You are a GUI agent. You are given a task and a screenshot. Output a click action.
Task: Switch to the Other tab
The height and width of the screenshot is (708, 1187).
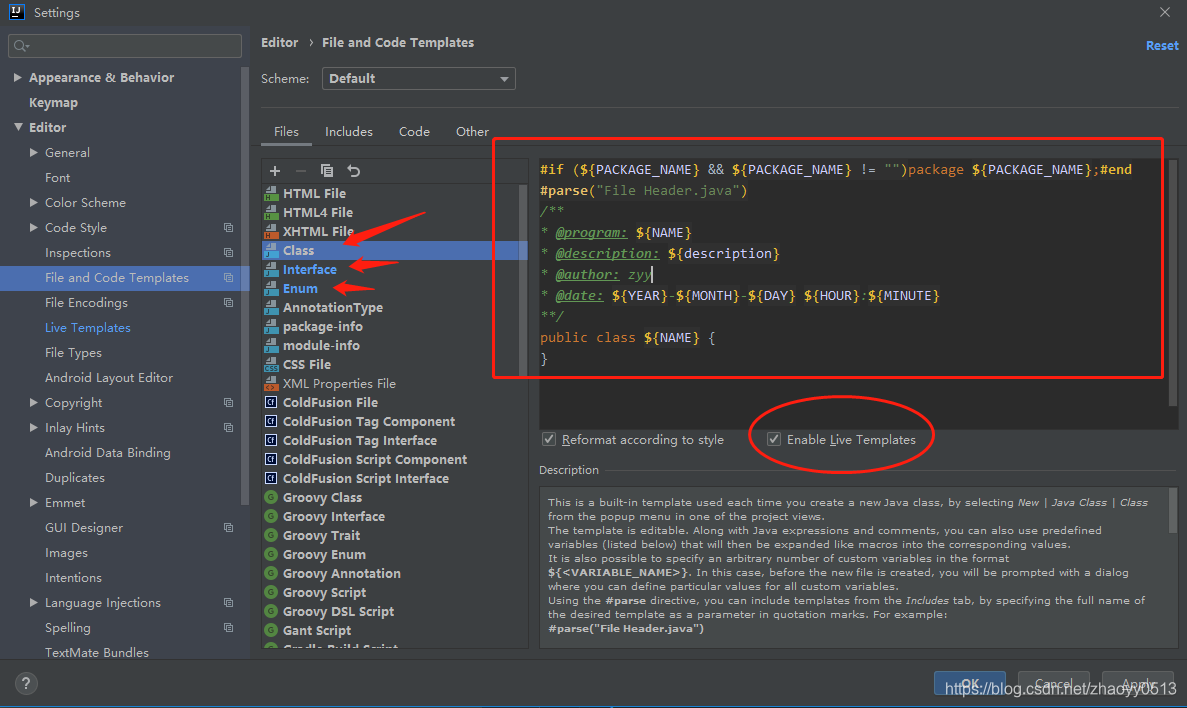coord(472,132)
